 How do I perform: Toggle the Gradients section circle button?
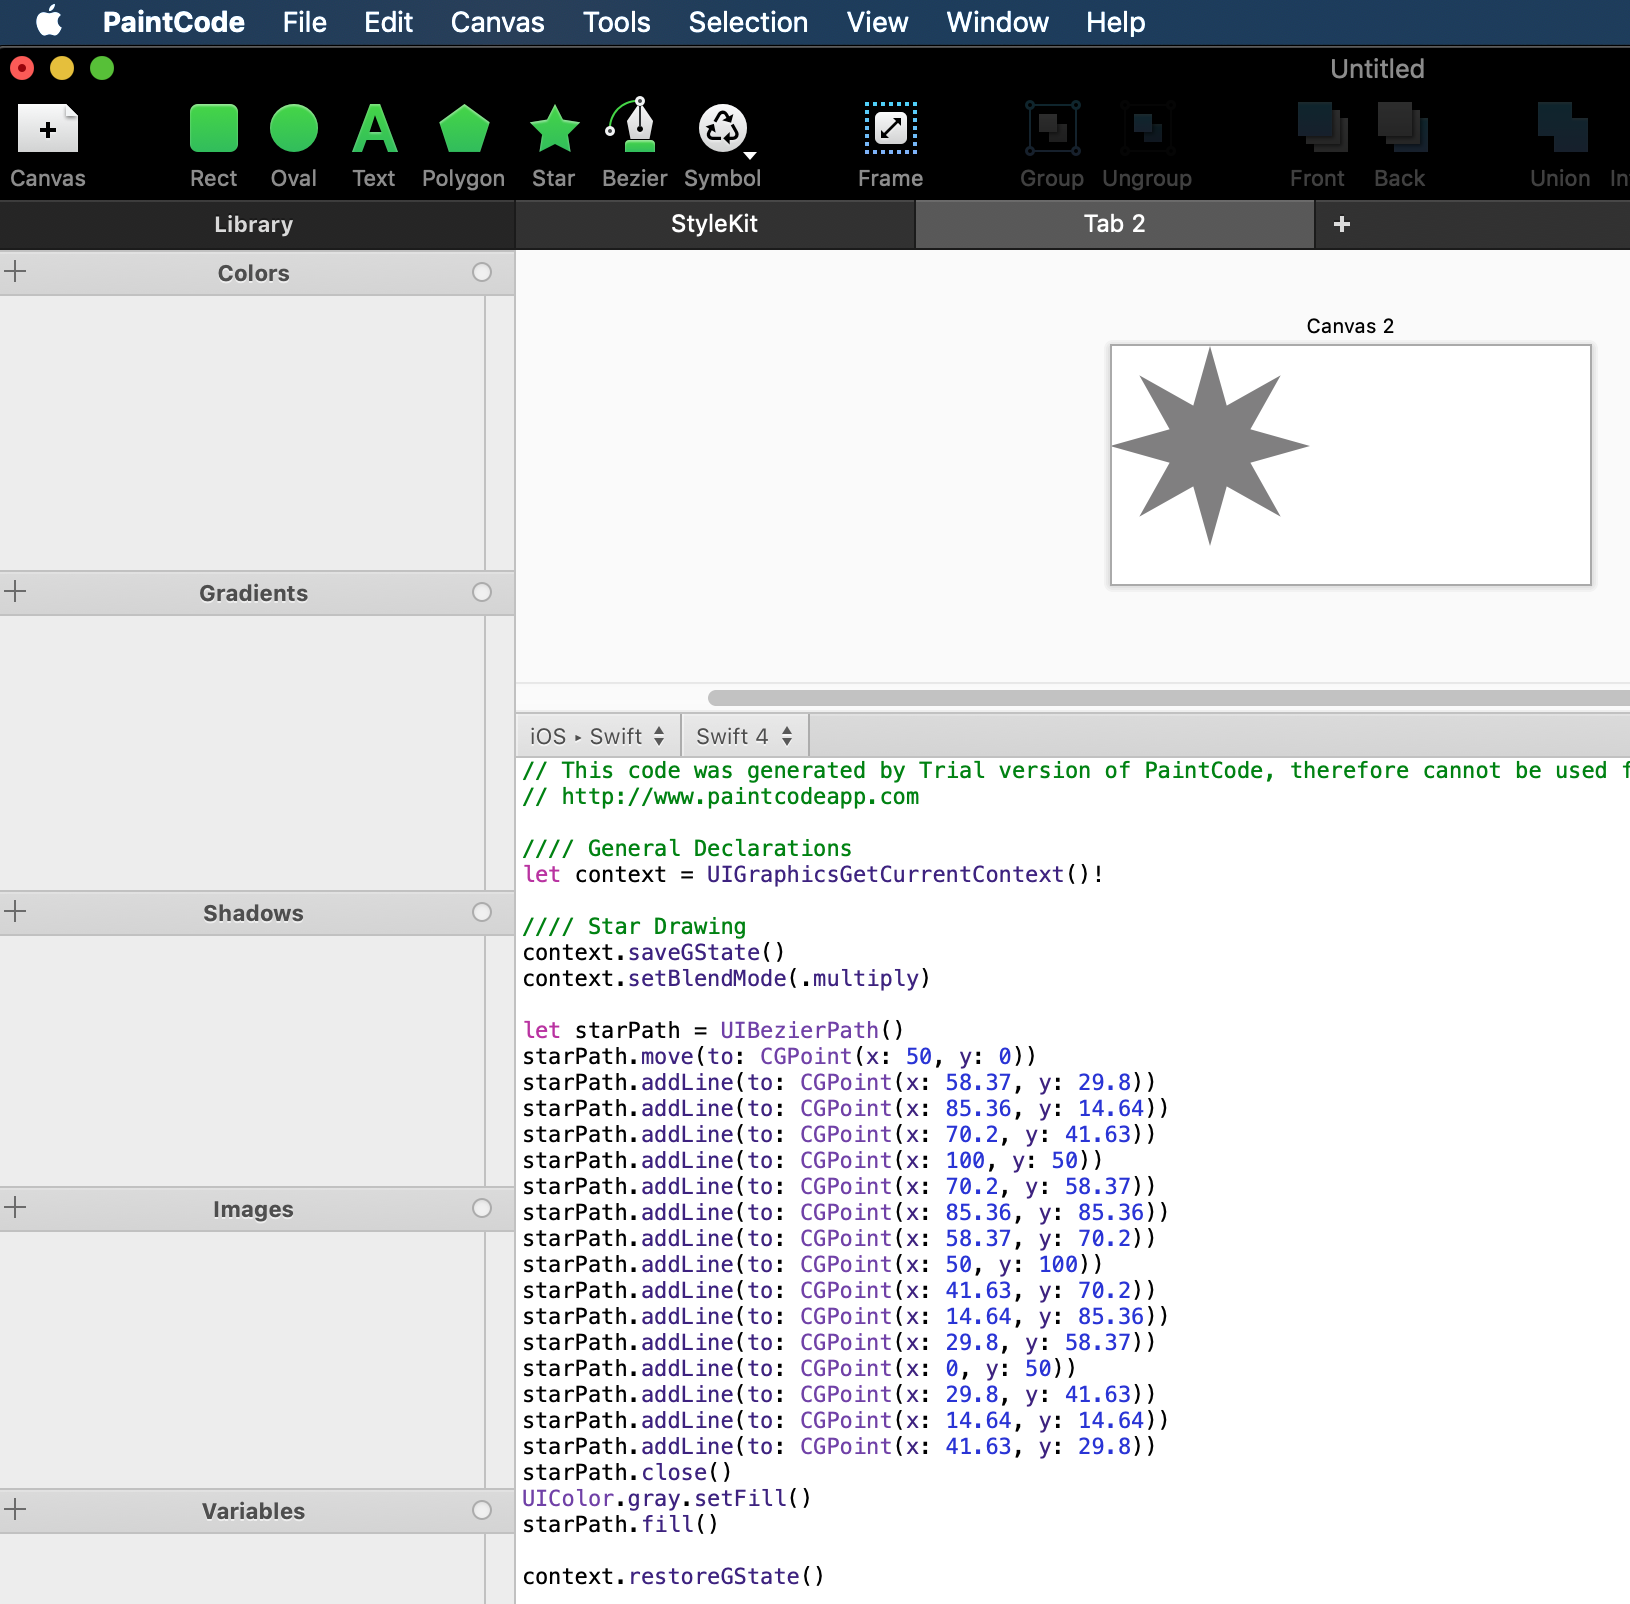(x=482, y=592)
